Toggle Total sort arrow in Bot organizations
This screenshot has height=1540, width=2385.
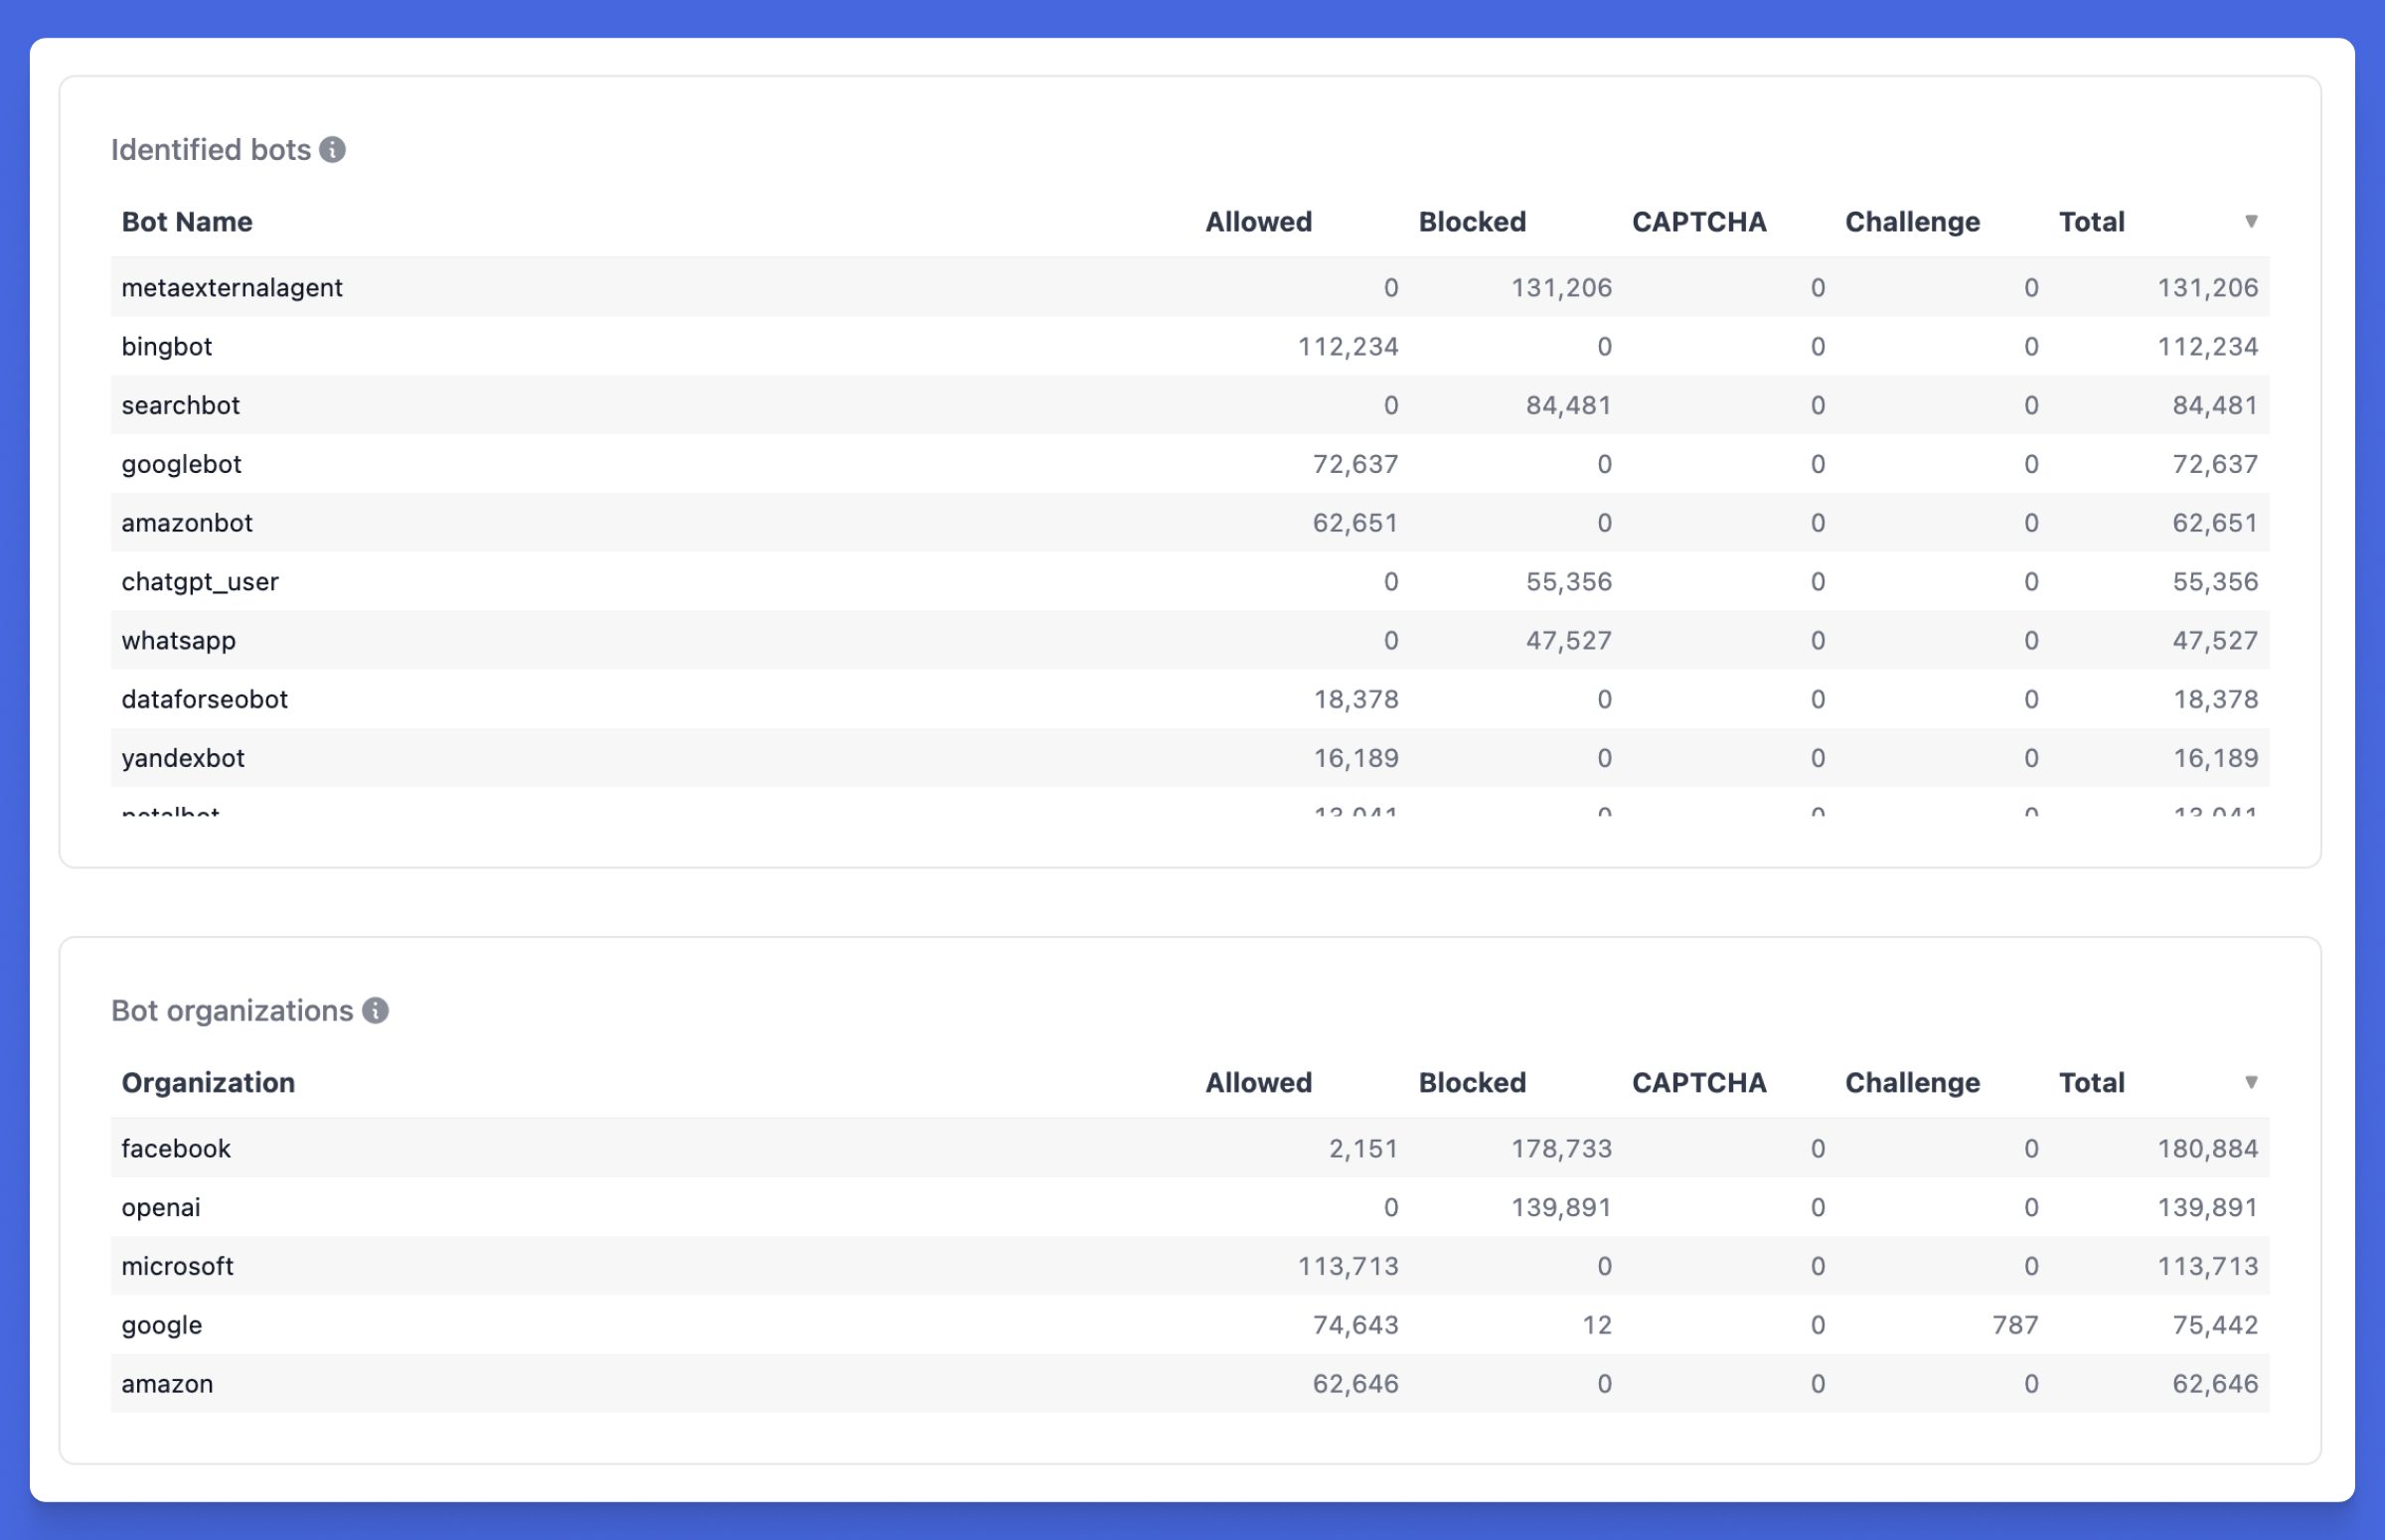click(x=2250, y=1082)
